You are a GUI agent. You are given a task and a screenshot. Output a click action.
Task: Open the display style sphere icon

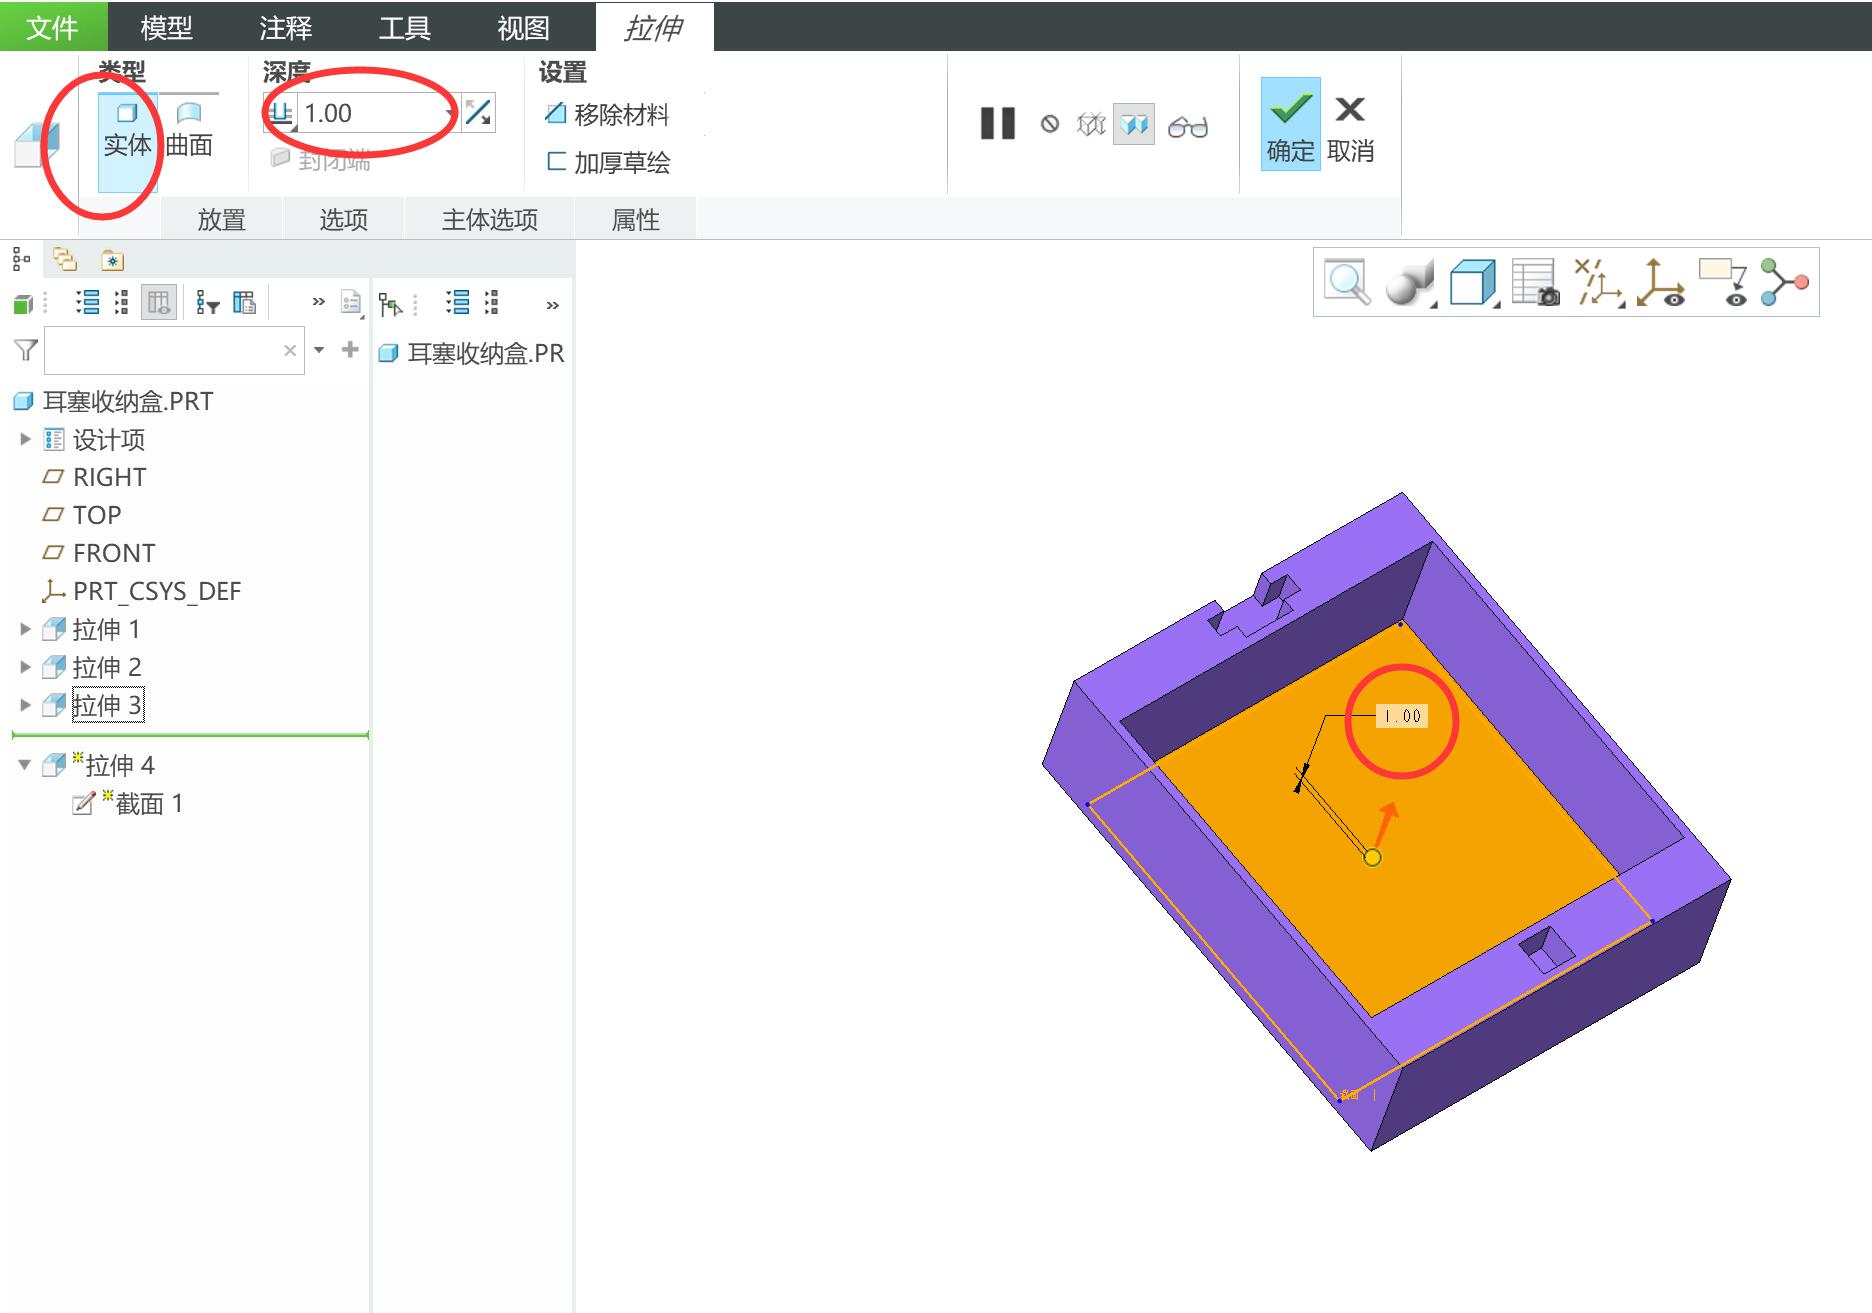1410,282
